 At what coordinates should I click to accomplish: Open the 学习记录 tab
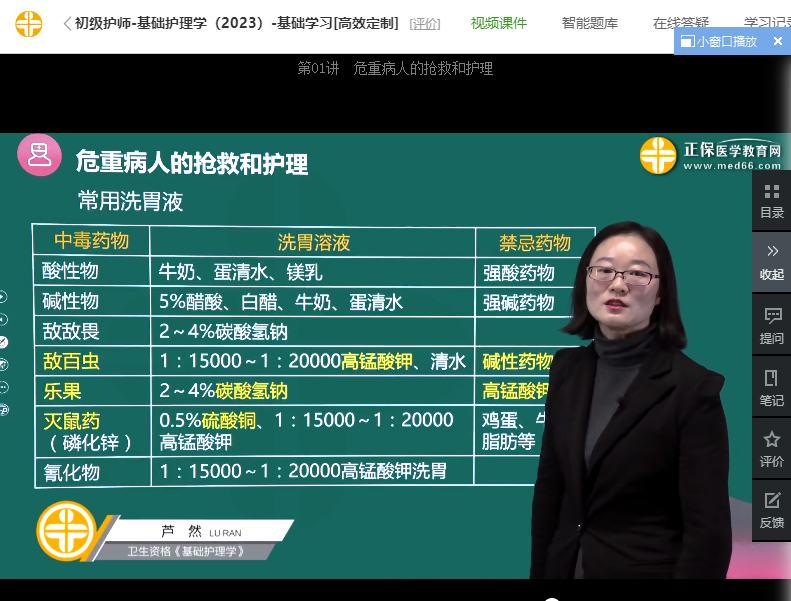point(767,23)
